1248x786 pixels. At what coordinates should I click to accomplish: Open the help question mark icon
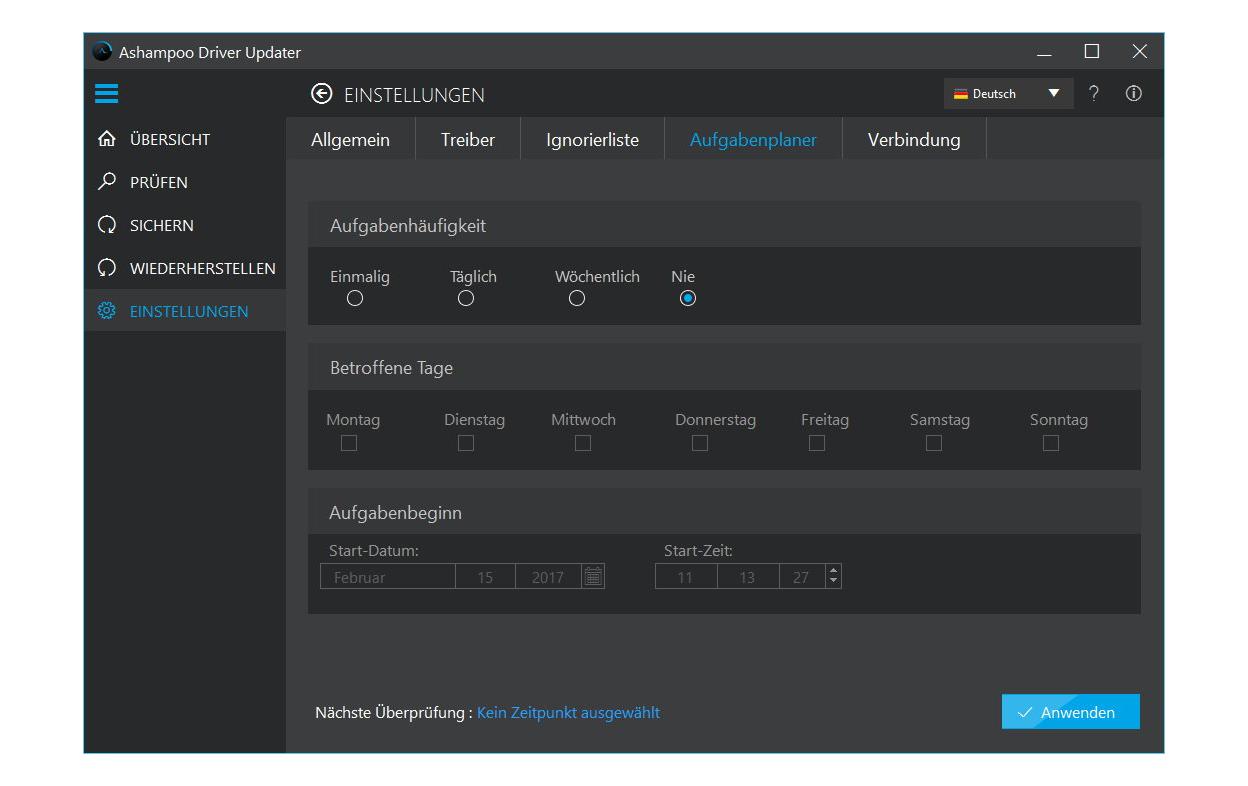coord(1094,94)
